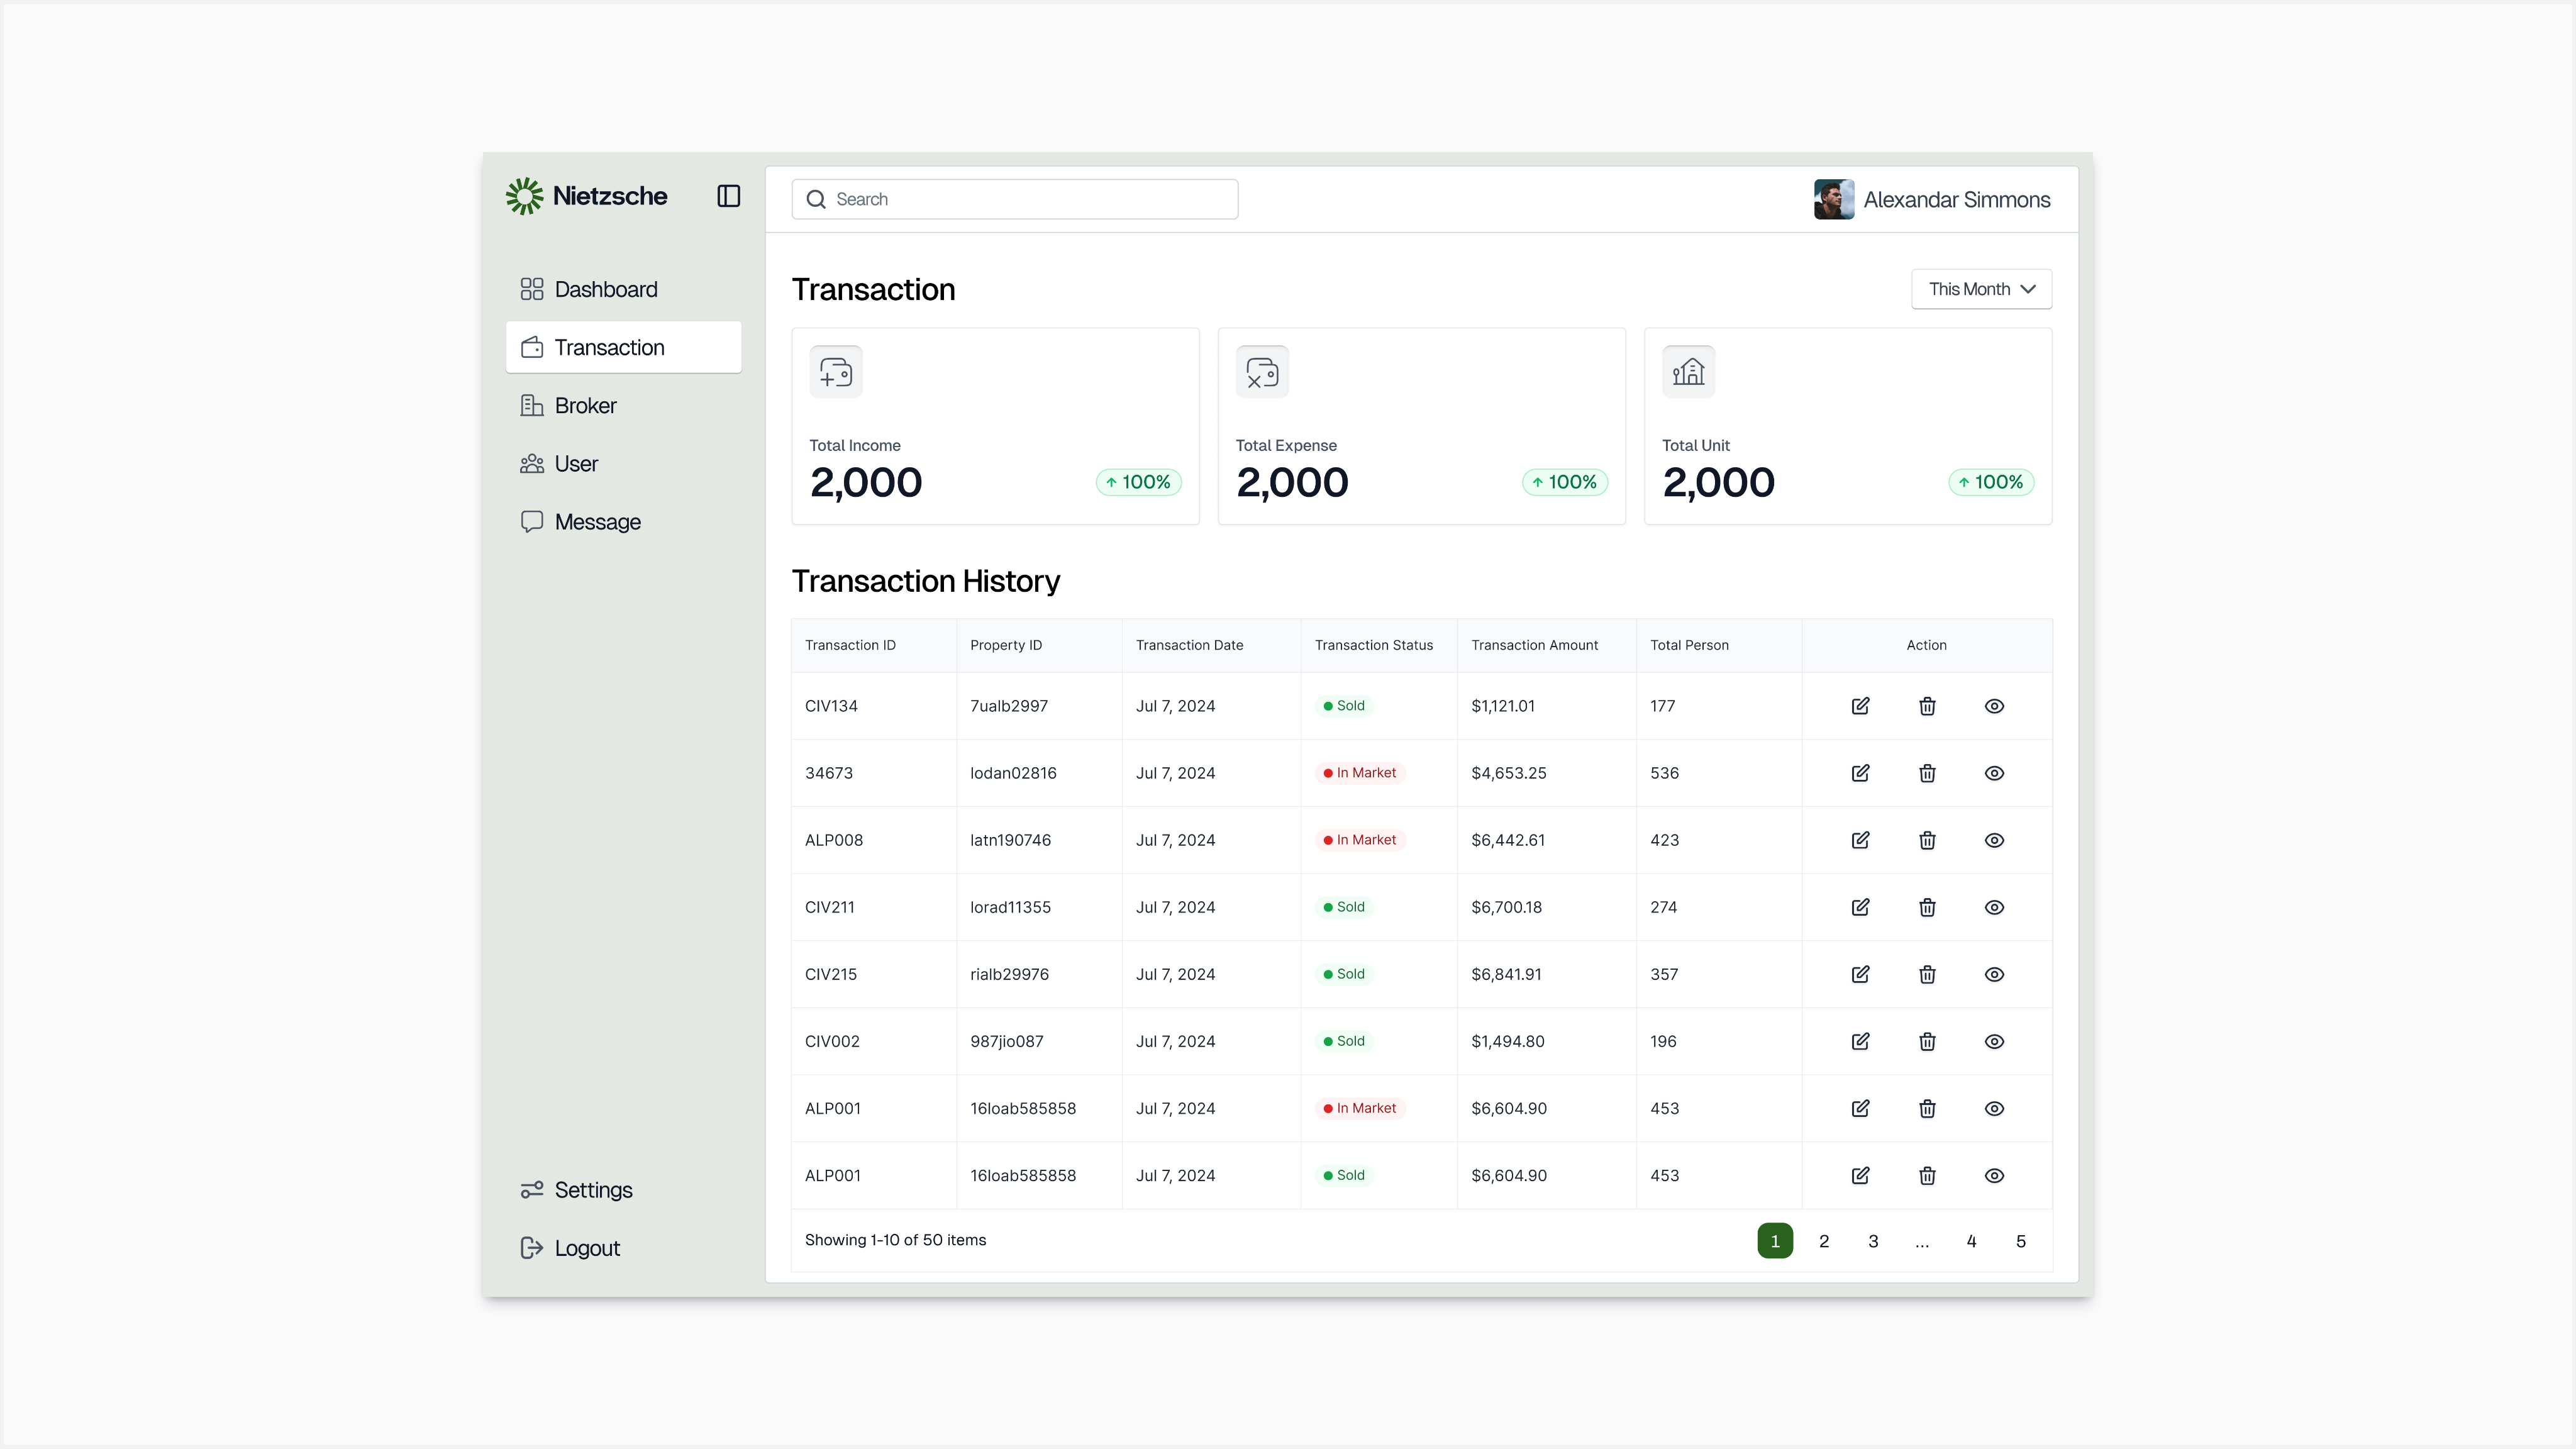This screenshot has height=1449, width=2576.
Task: View CIV215 row details with eye icon
Action: click(1994, 974)
